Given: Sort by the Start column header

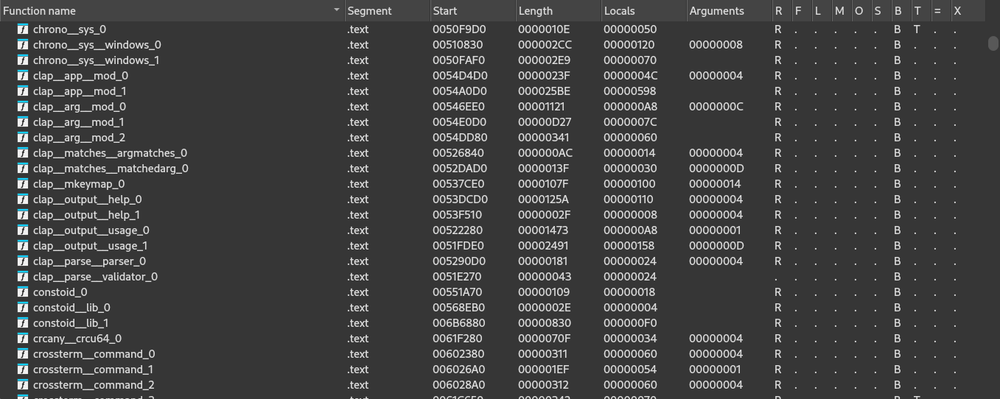Looking at the screenshot, I should (473, 11).
